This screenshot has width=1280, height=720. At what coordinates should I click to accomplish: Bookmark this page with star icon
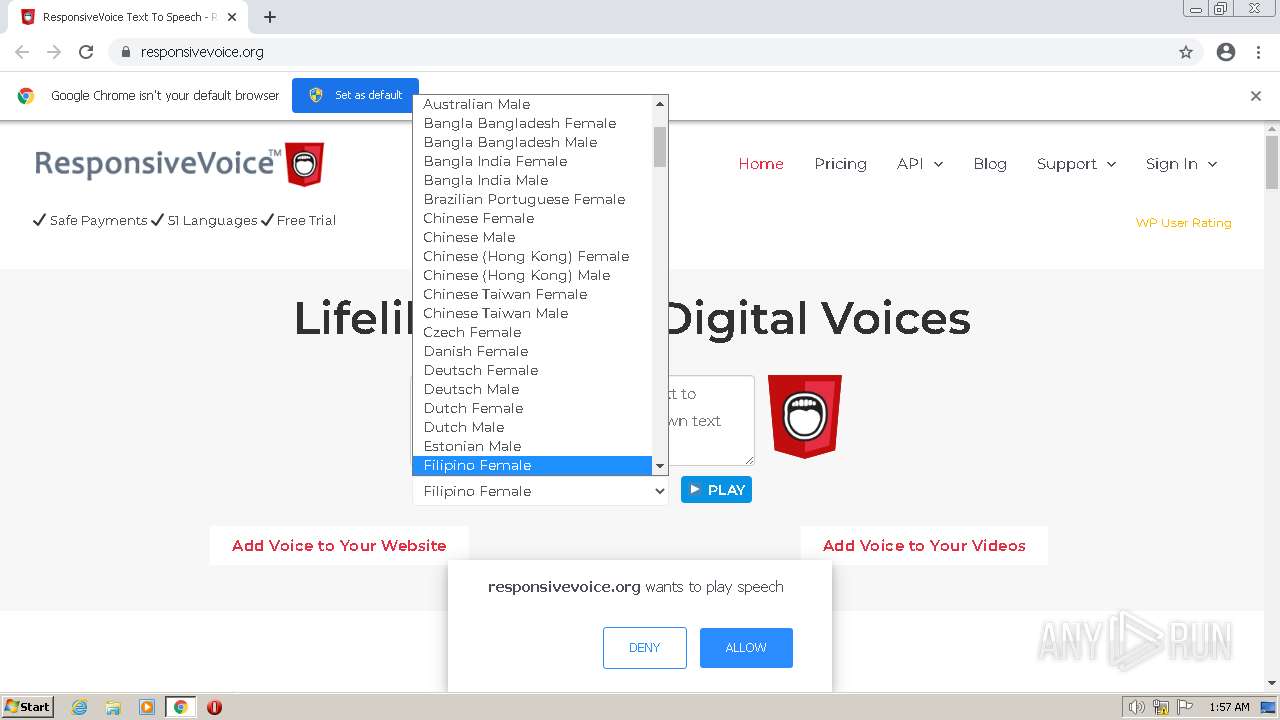click(x=1186, y=52)
